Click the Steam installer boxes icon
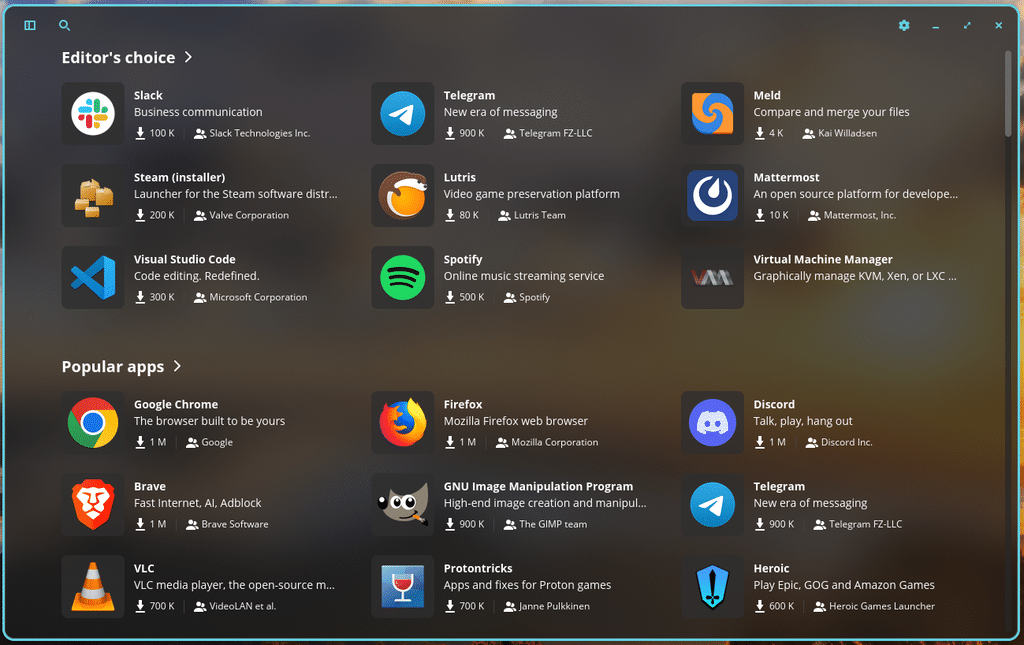This screenshot has width=1024, height=645. [93, 196]
